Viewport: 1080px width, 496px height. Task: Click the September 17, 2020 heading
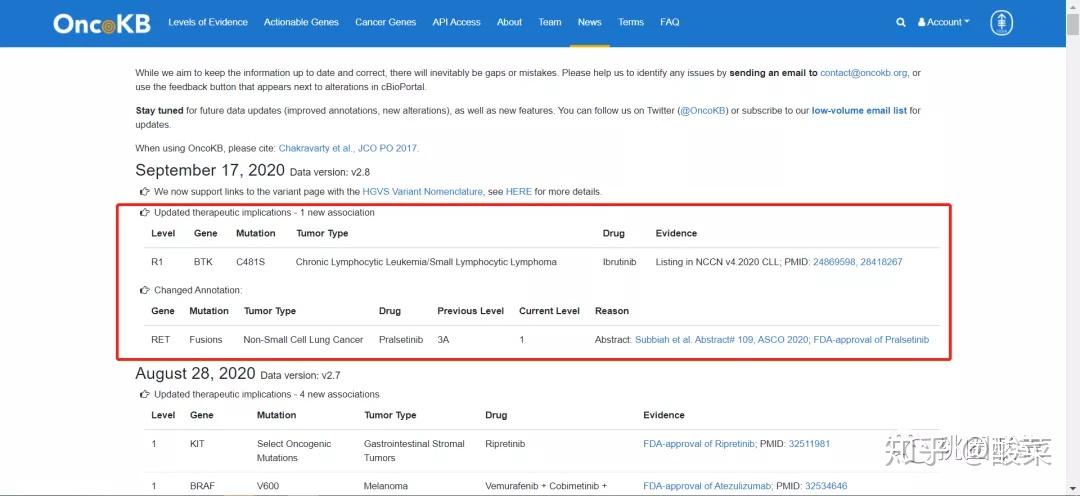[210, 170]
